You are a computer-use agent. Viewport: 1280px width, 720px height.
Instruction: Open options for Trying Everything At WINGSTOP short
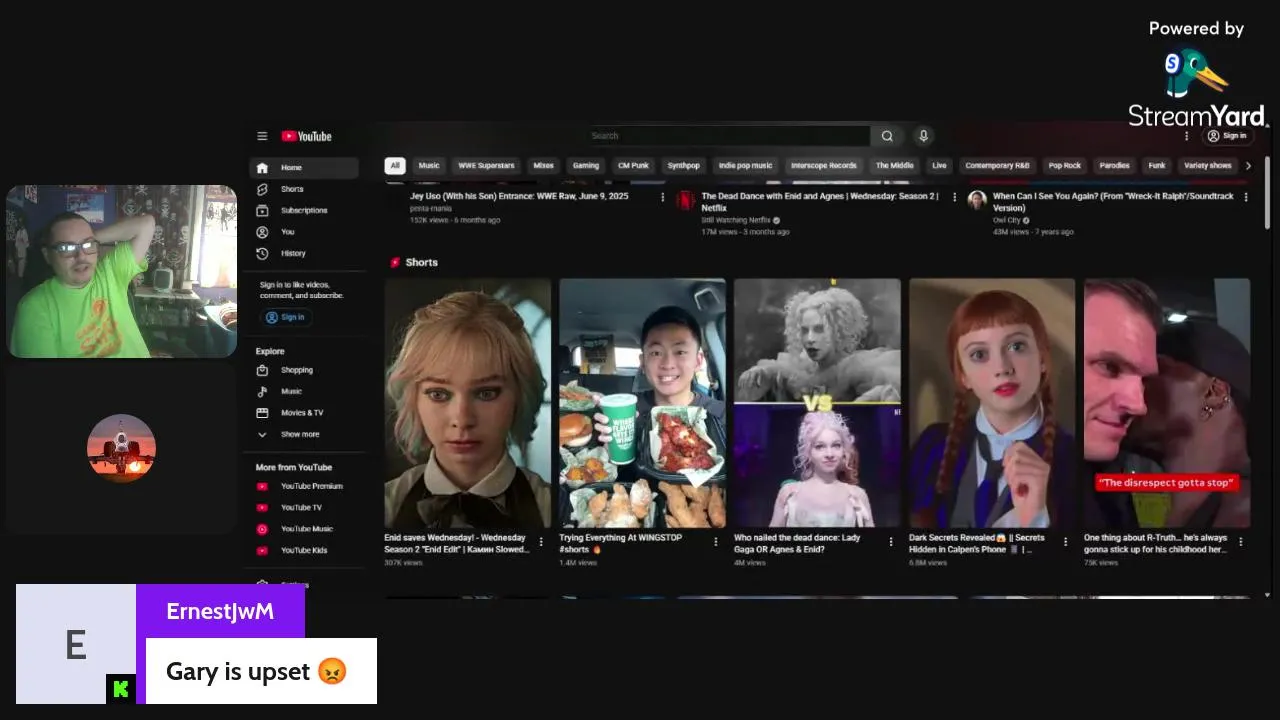point(715,542)
